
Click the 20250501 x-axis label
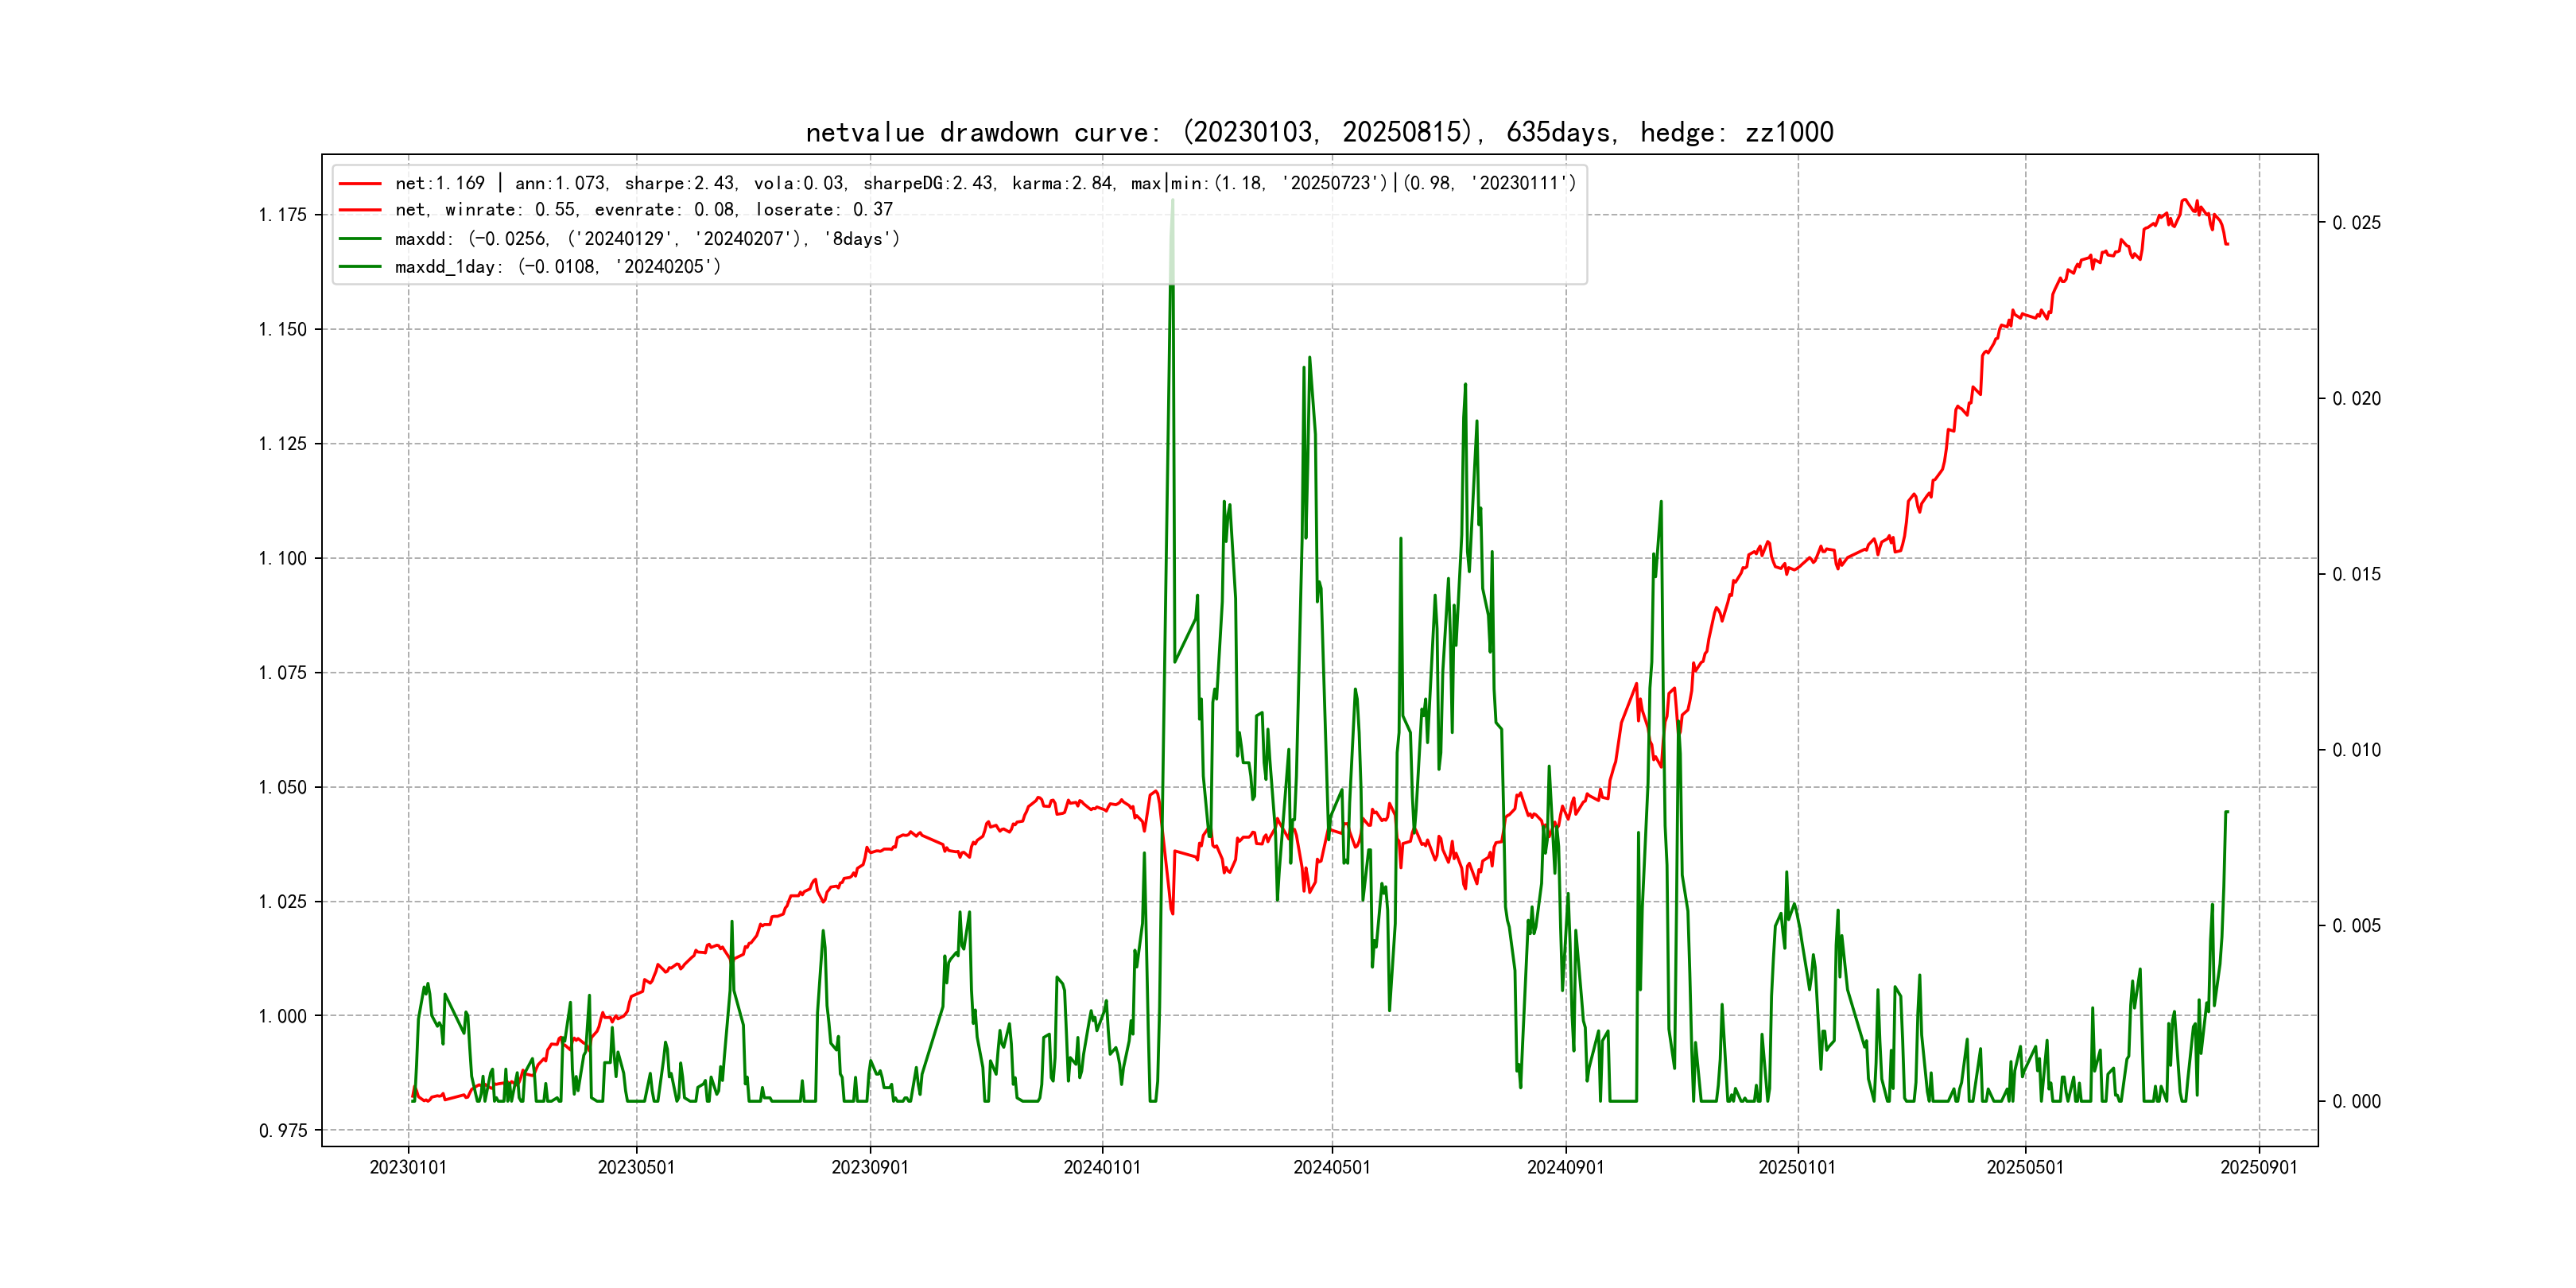pos(2025,1167)
